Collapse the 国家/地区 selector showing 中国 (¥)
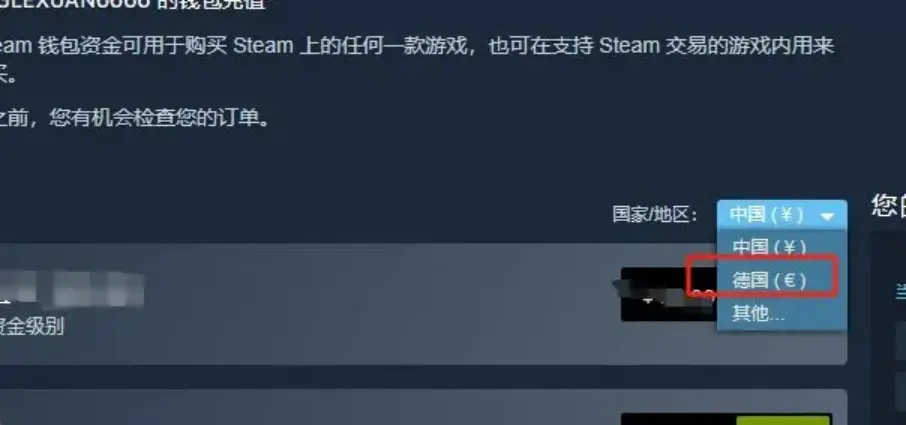906x425 pixels. point(782,215)
